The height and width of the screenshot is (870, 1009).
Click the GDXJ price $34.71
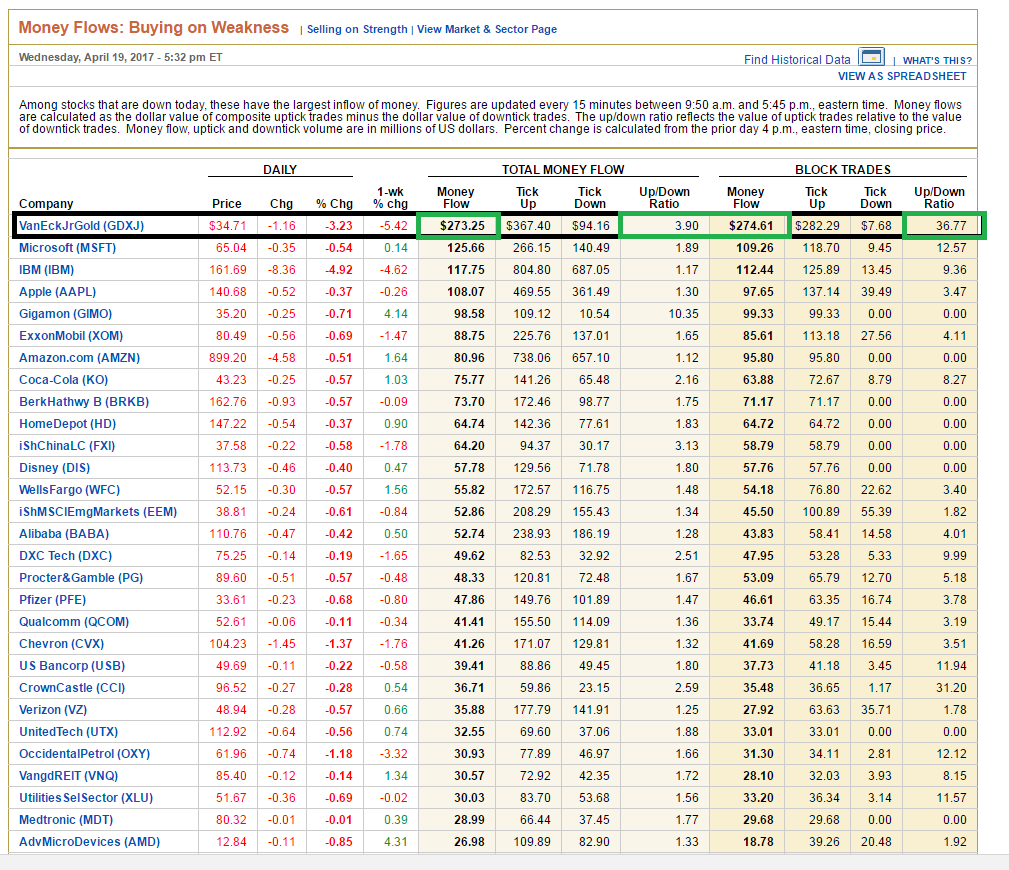pos(228,226)
